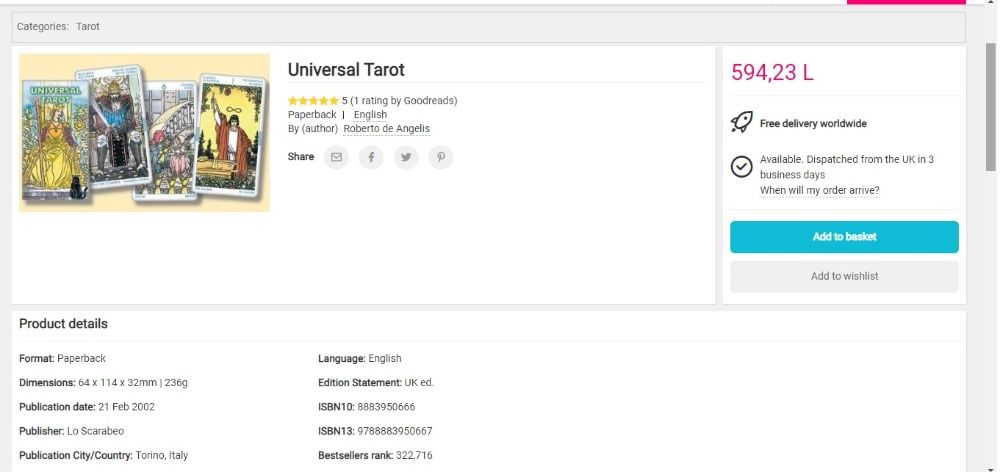Share on Twitter icon
1000x472 pixels.
click(406, 157)
